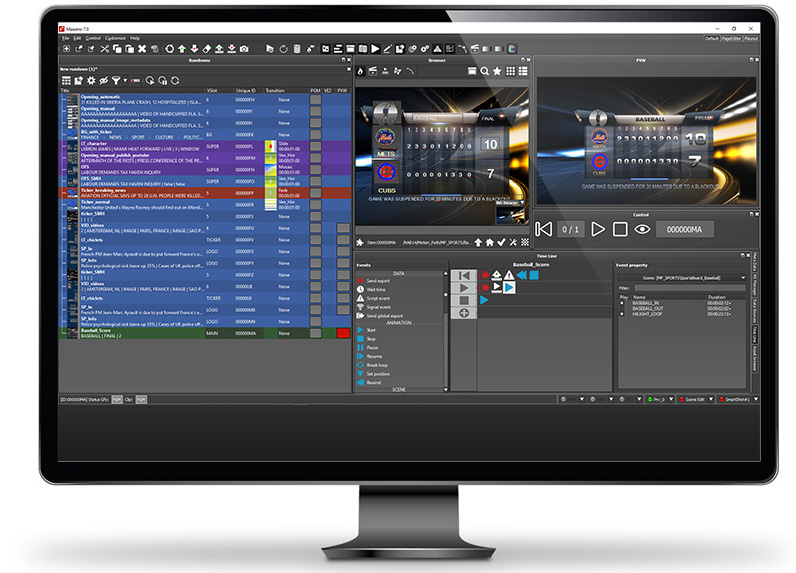
Task: Toggle the PGM box for the Opening_automatic row
Action: tap(314, 100)
